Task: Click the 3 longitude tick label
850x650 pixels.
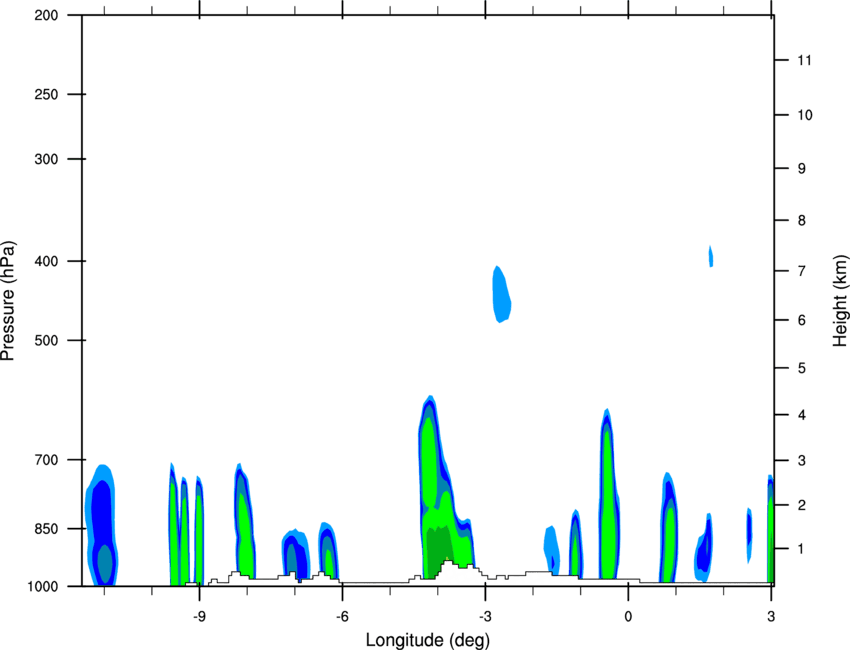Action: [771, 617]
